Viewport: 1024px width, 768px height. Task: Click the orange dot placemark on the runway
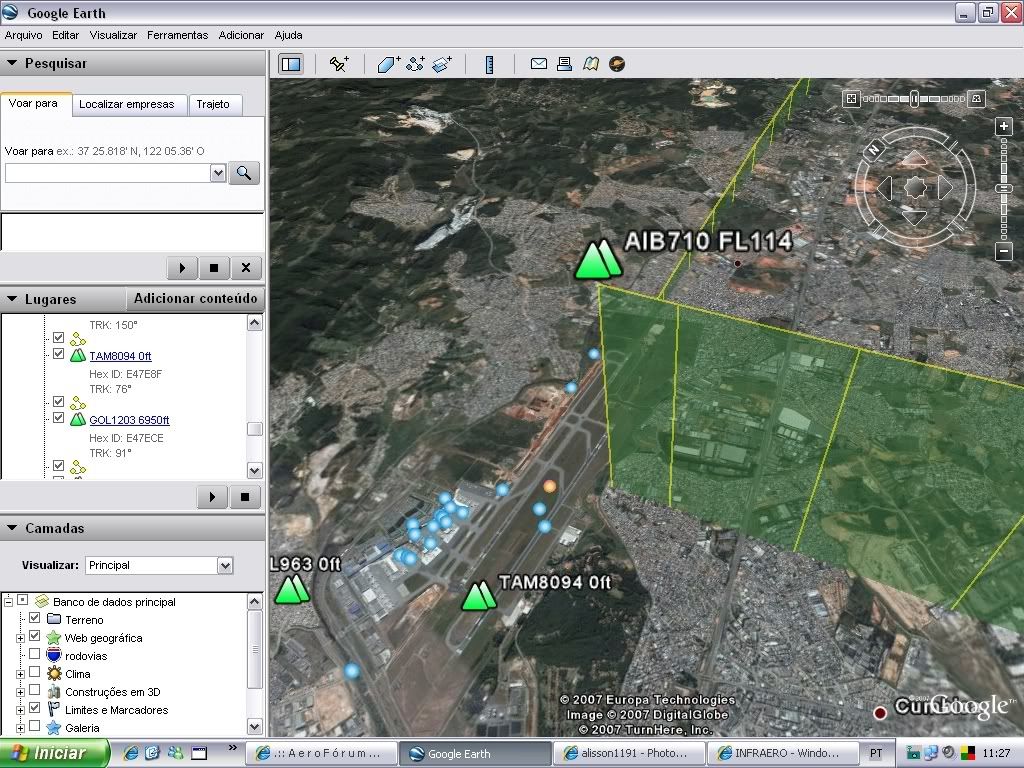[550, 486]
